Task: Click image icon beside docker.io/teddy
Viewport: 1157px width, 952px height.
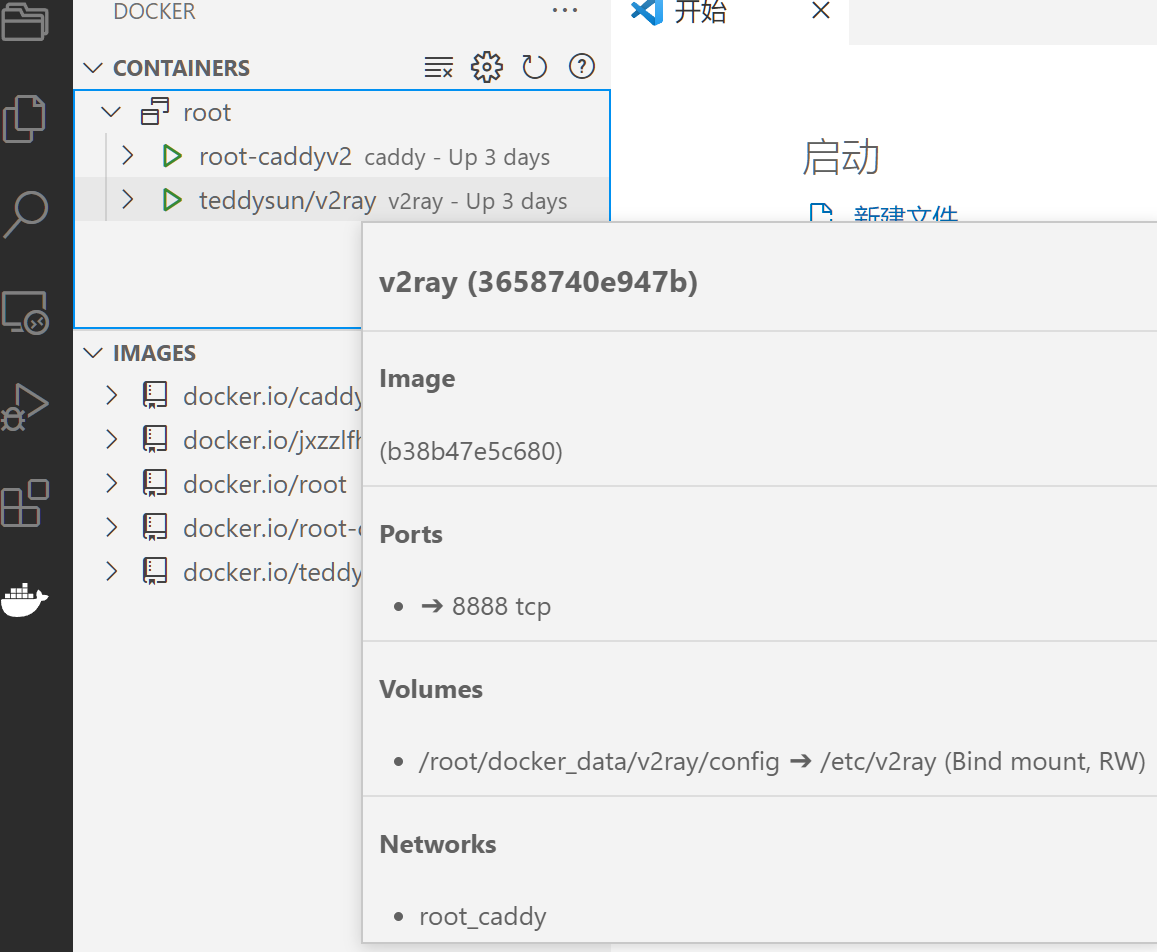Action: 154,571
